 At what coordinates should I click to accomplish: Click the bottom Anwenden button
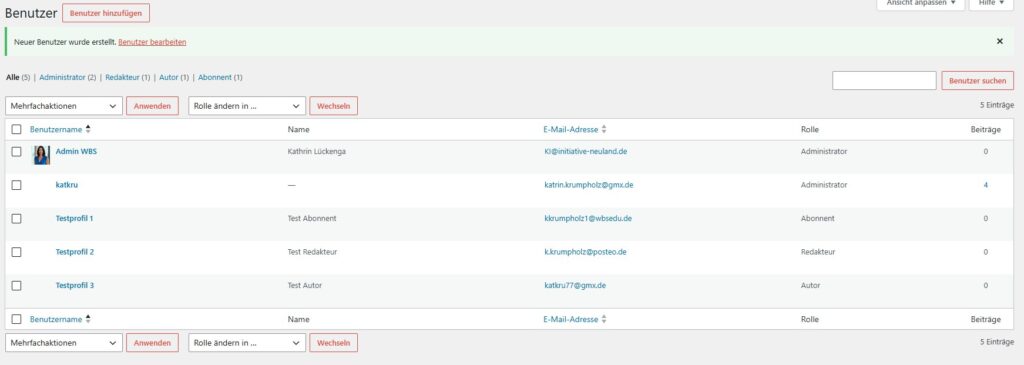coord(152,343)
